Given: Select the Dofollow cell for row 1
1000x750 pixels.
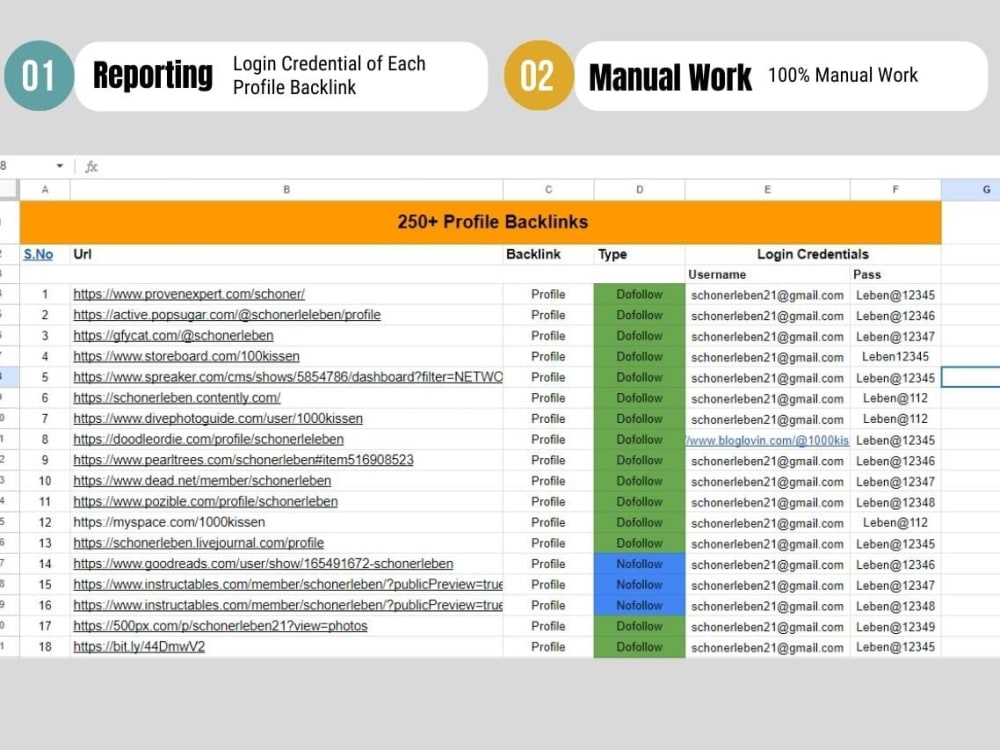Looking at the screenshot, I should coord(640,294).
